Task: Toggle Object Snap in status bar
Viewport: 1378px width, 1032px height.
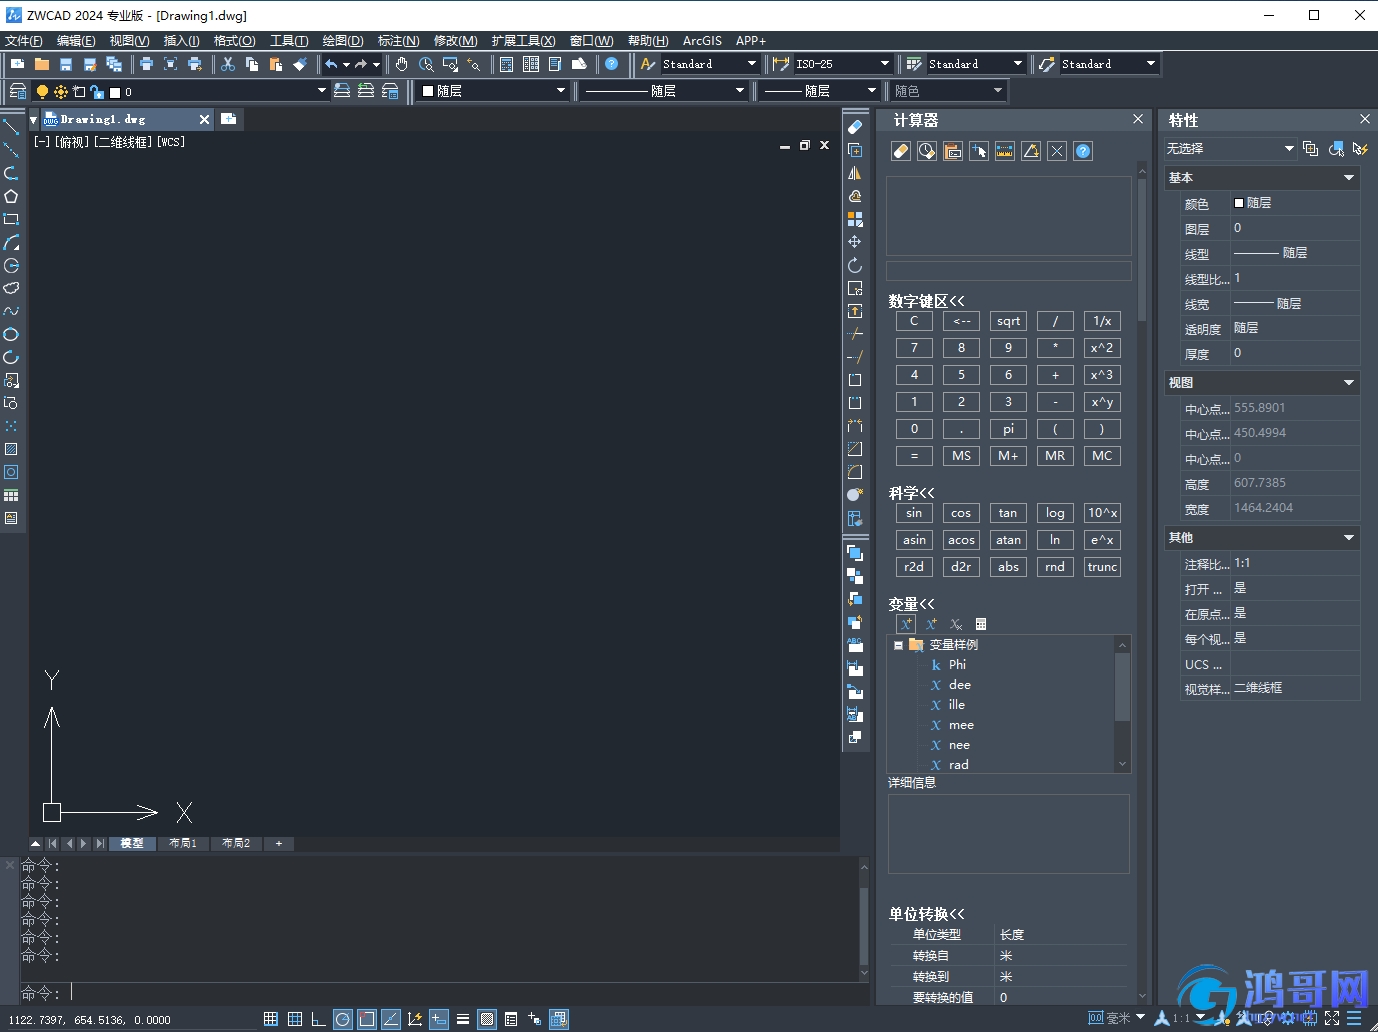Action: (367, 1019)
